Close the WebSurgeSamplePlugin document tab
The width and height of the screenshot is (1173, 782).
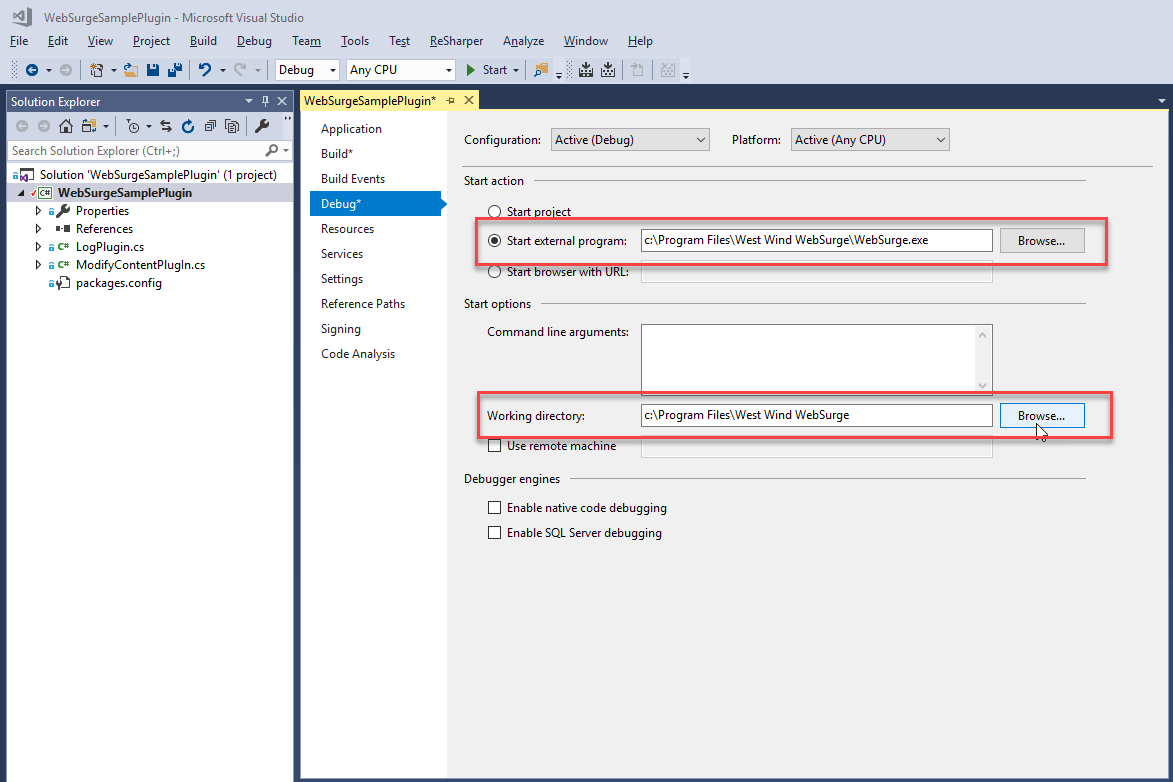click(x=469, y=100)
